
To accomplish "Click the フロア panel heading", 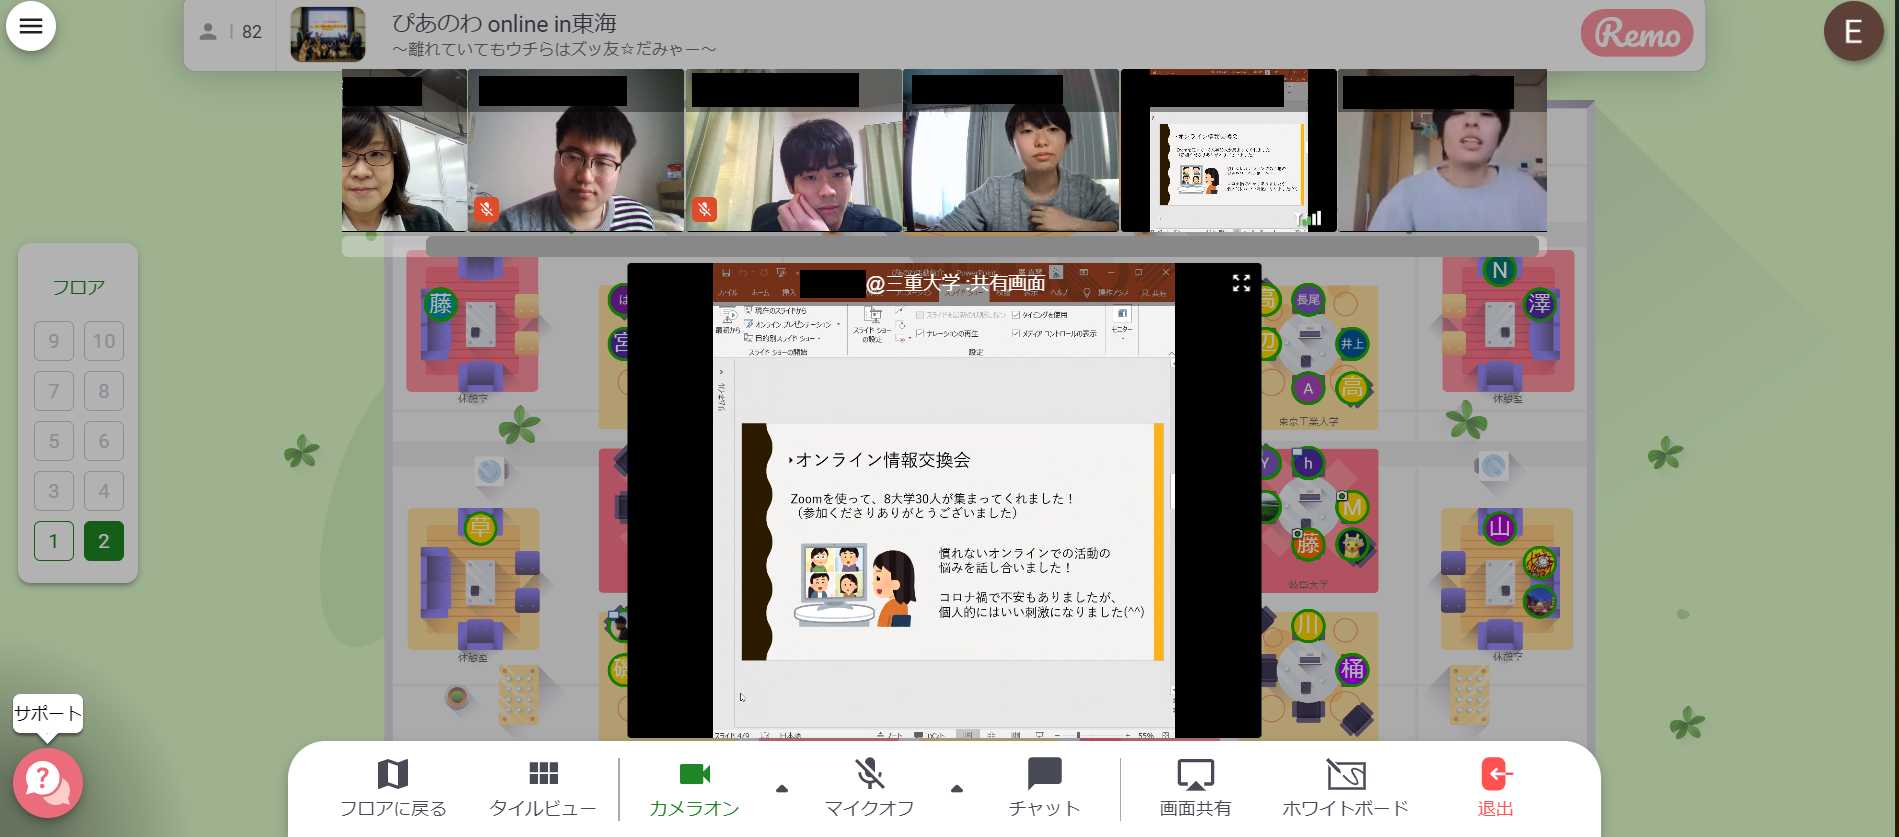I will click(x=78, y=287).
